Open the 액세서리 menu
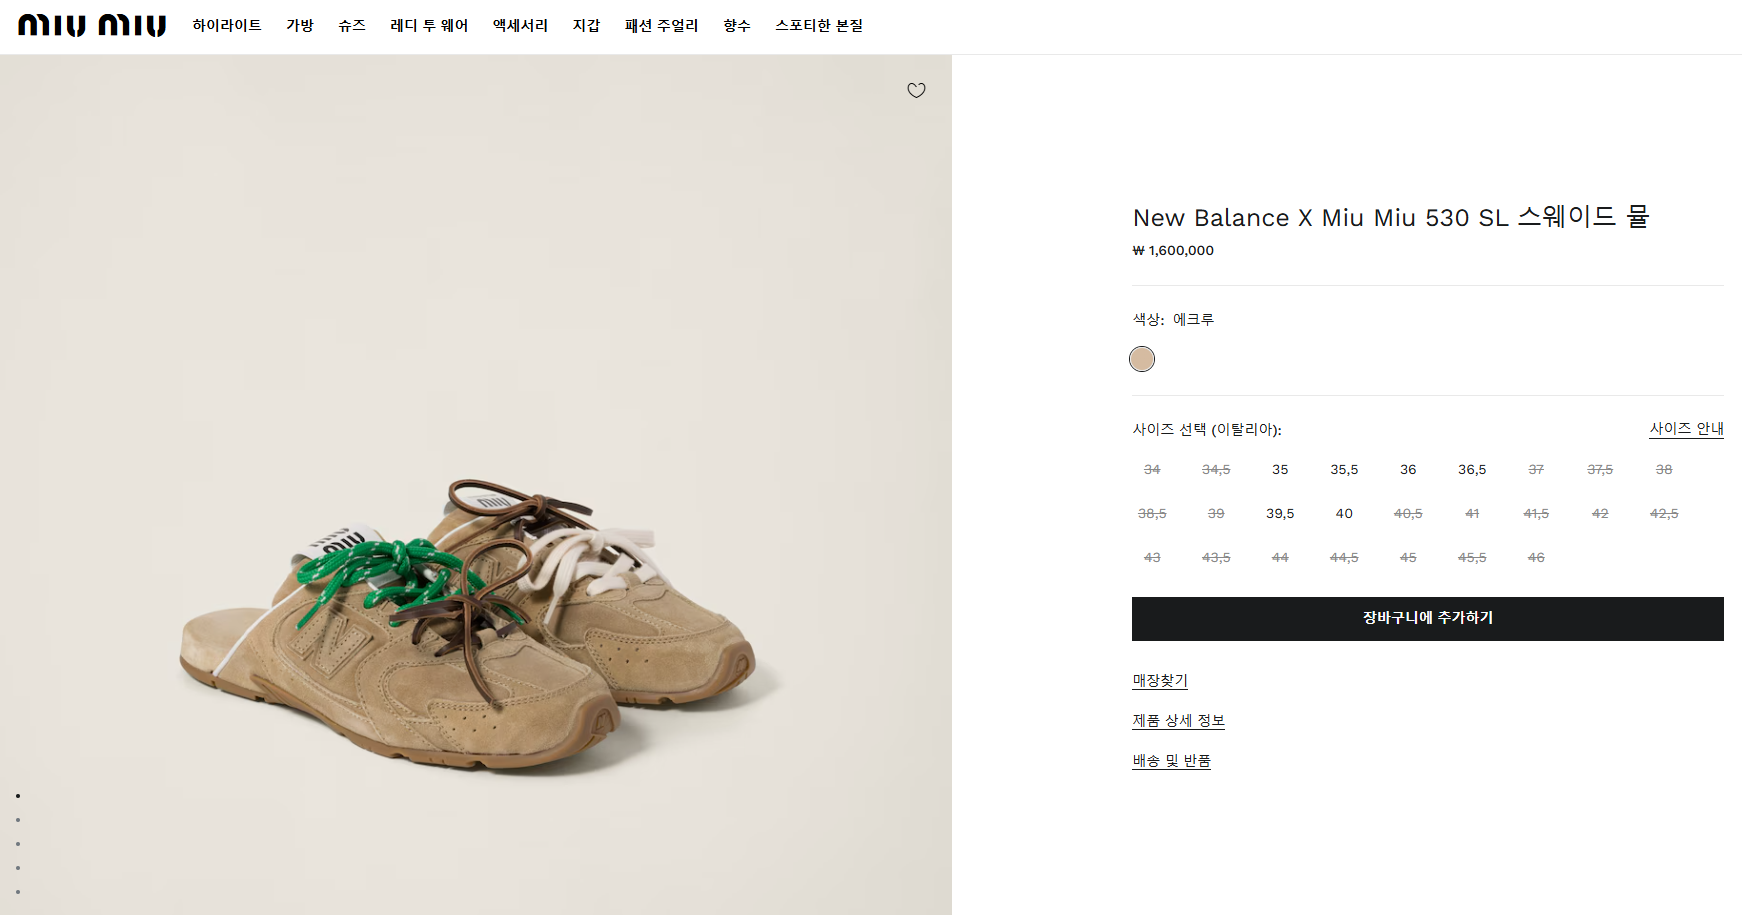1742x915 pixels. pyautogui.click(x=520, y=25)
